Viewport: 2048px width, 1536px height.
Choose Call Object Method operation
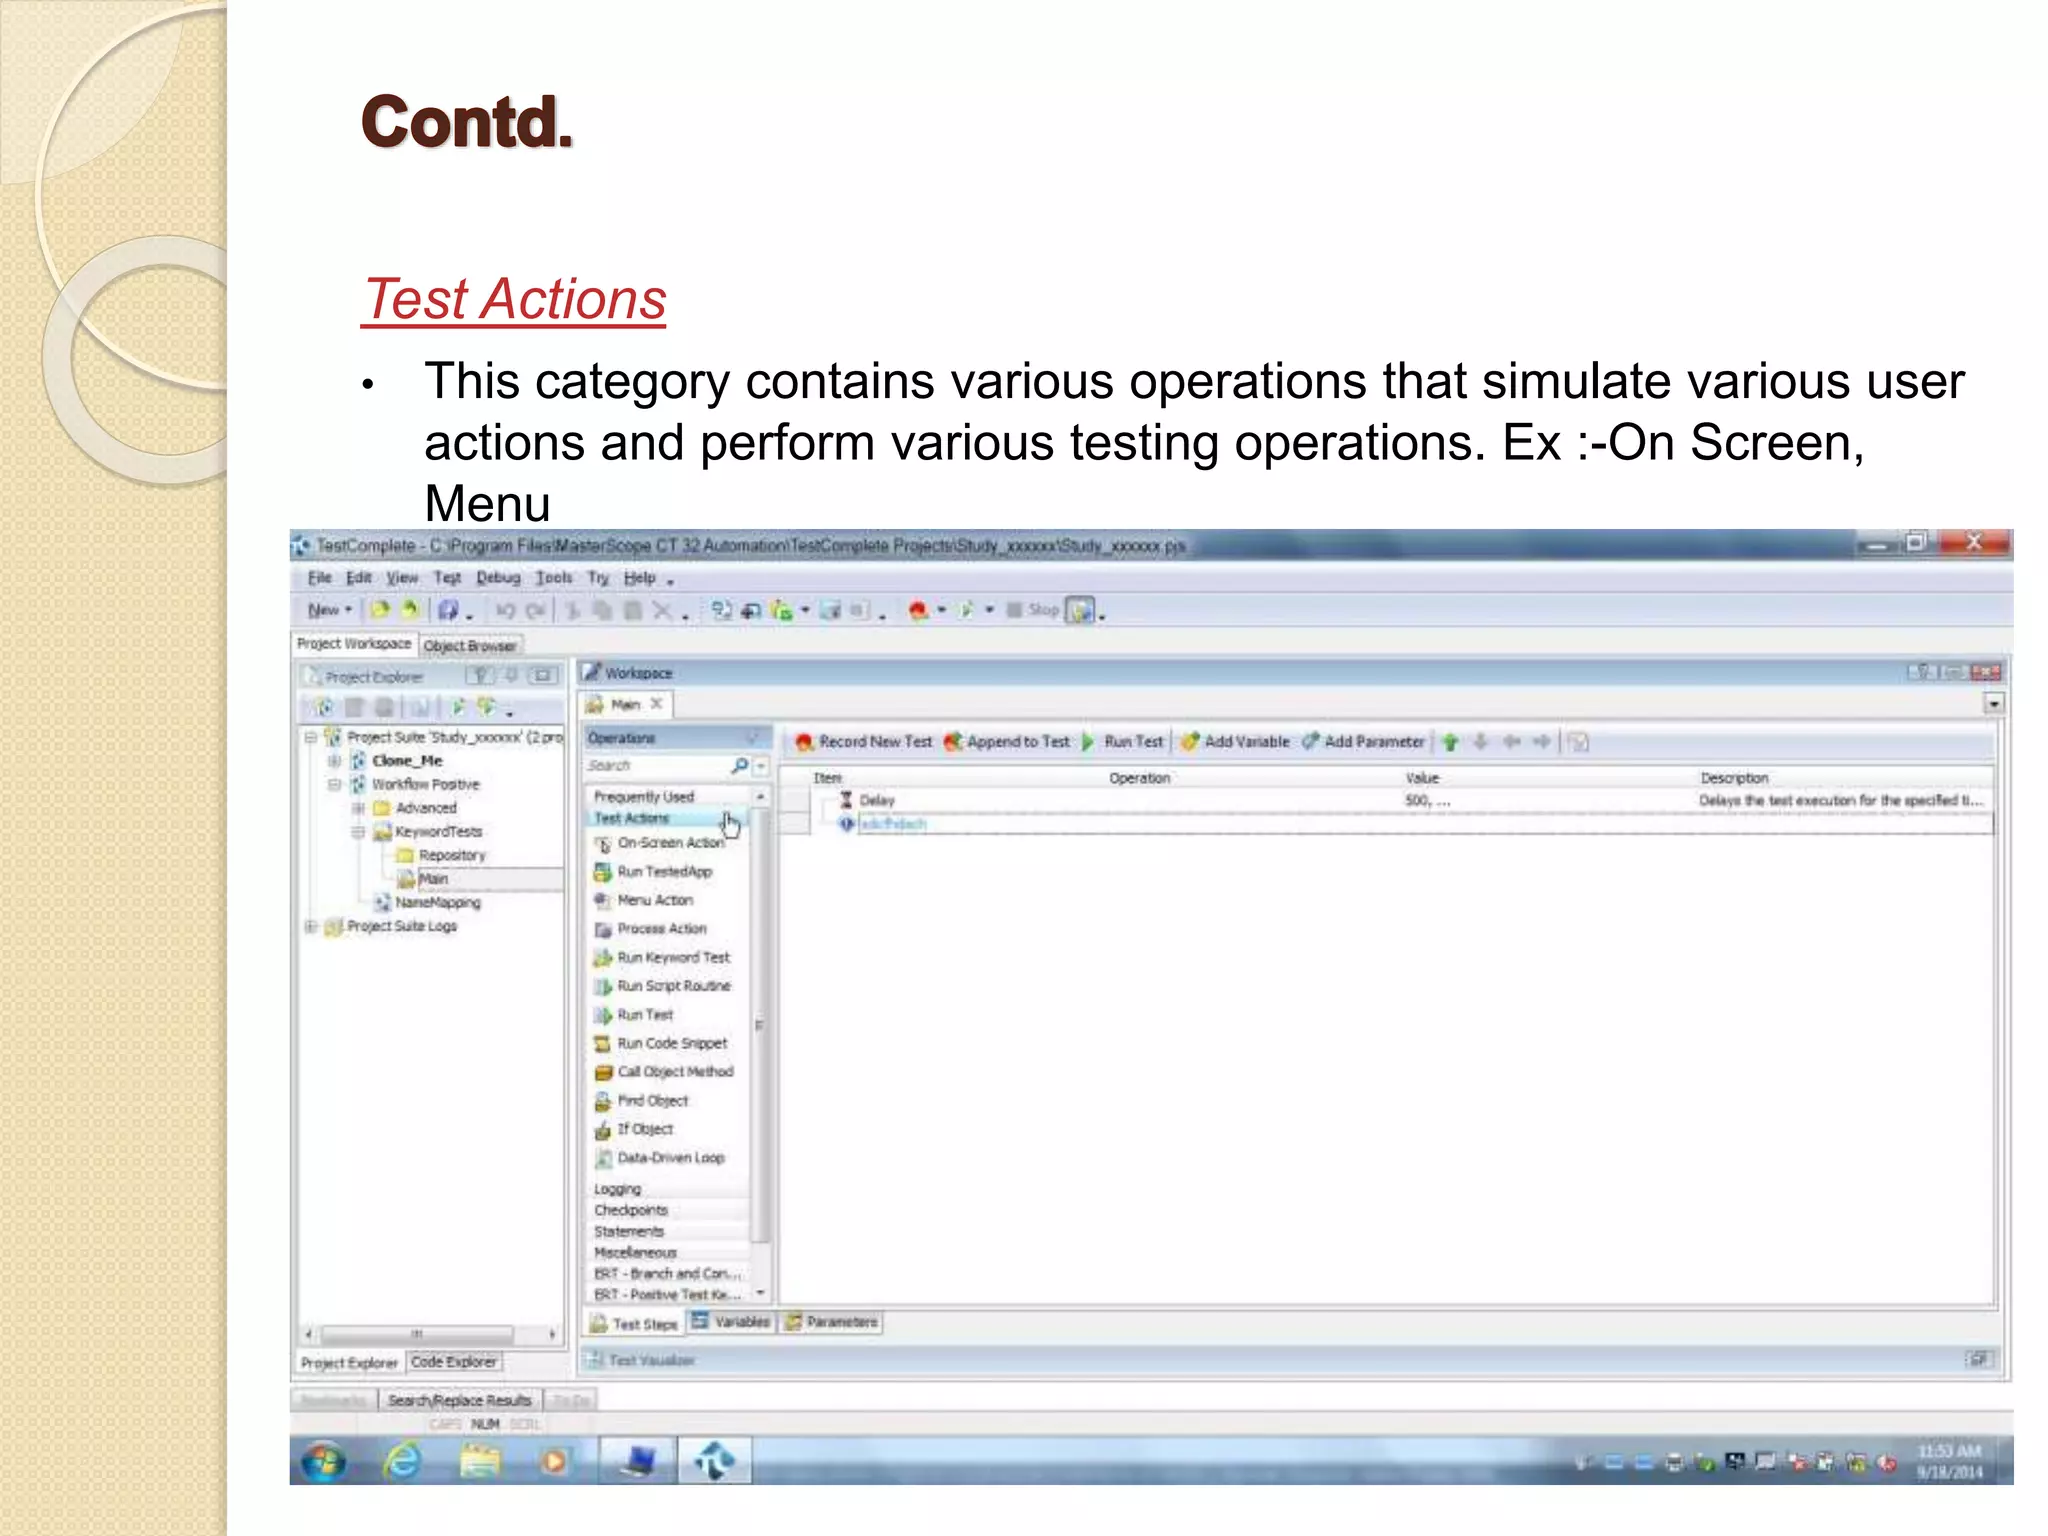coord(674,1072)
